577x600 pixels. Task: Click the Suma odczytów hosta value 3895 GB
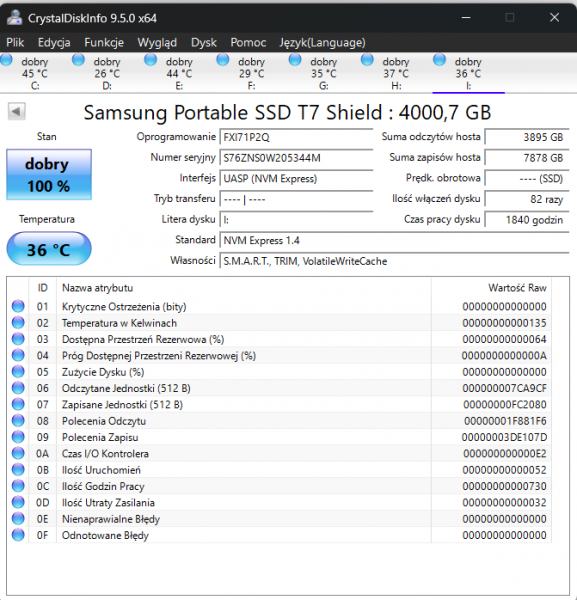pos(527,137)
